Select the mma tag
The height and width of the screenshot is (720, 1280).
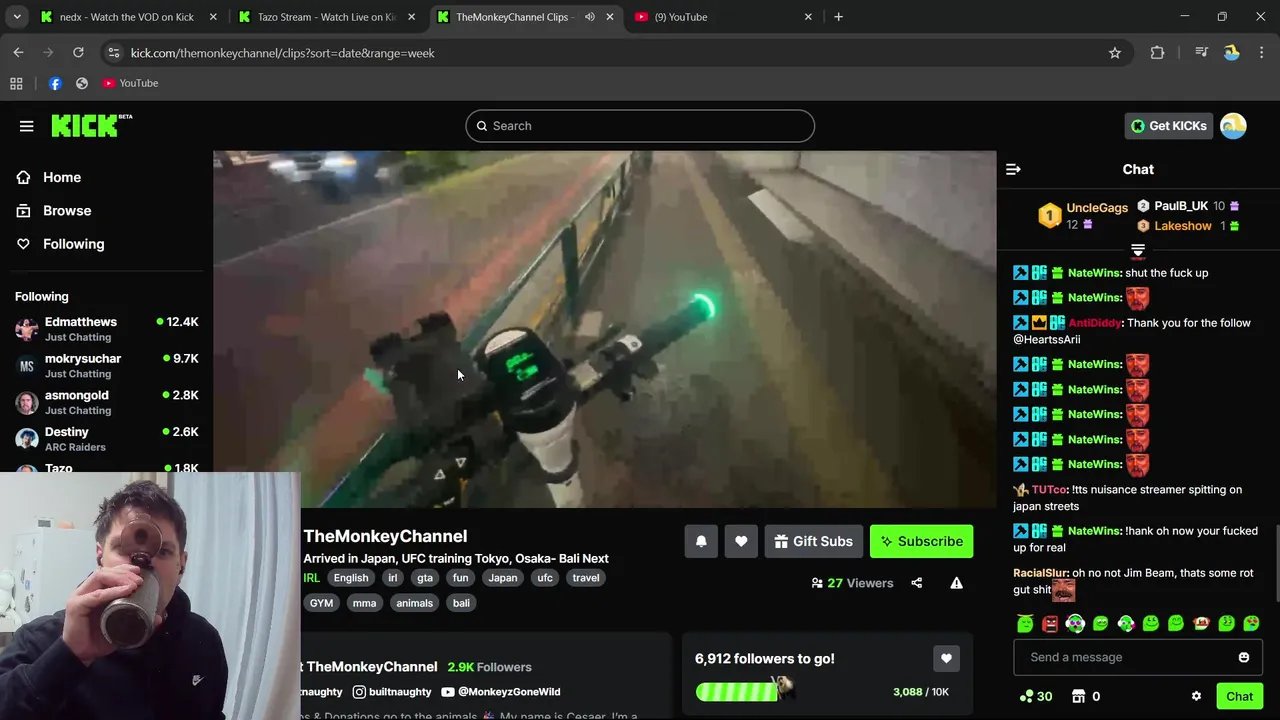coord(364,603)
